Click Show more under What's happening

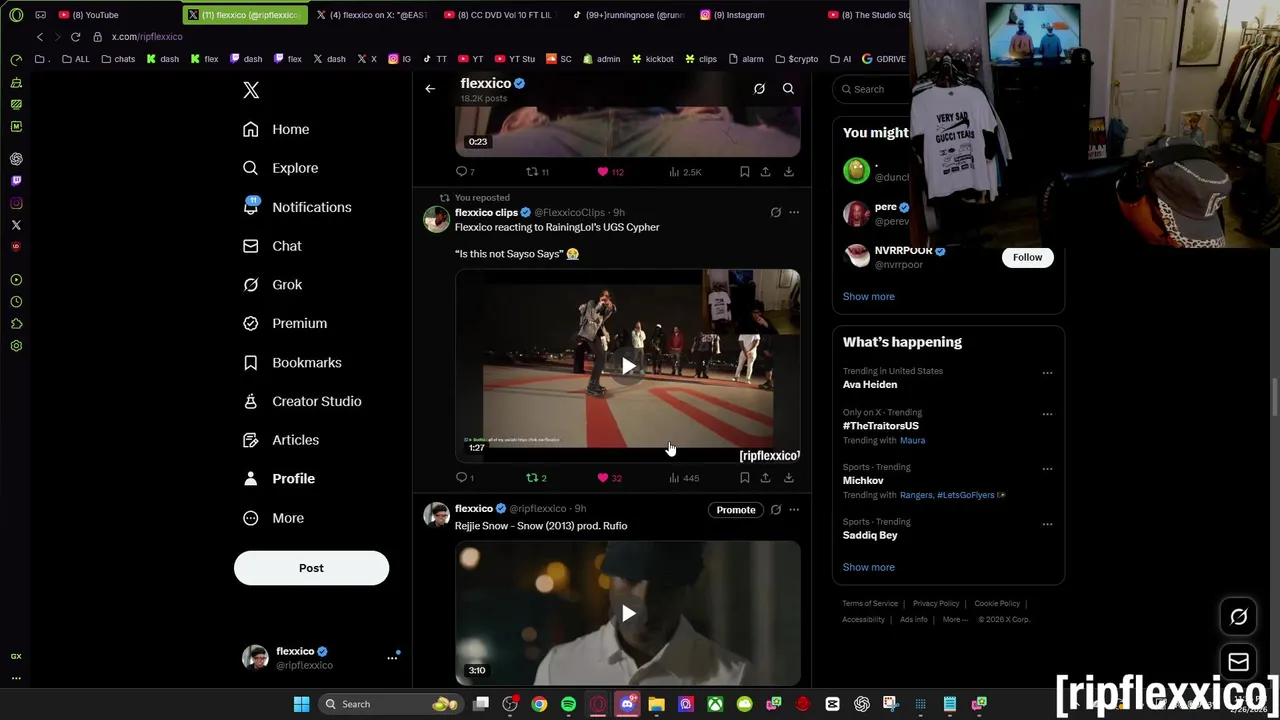868,567
